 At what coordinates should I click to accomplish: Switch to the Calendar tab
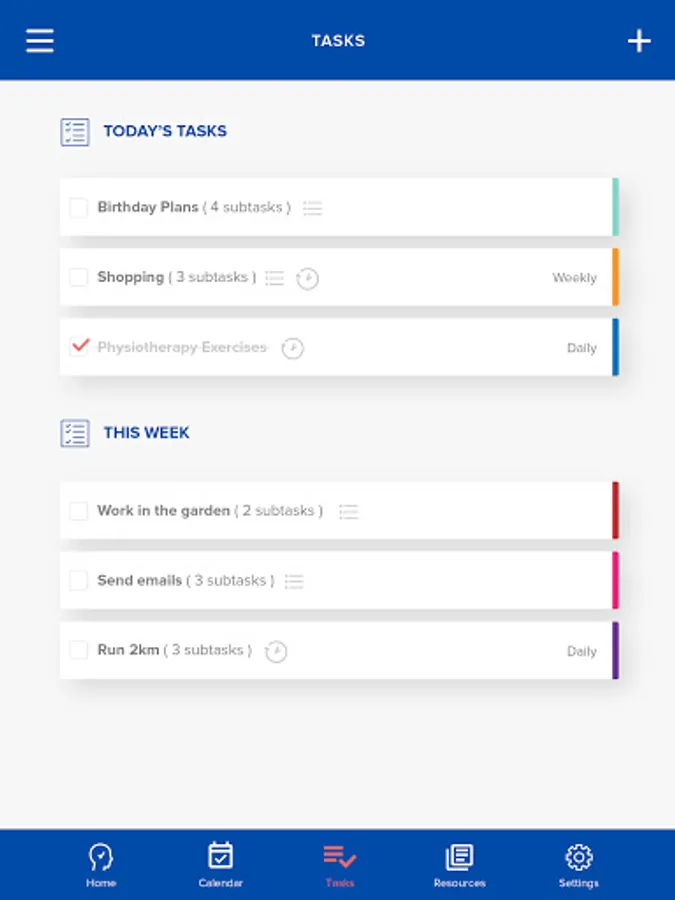click(220, 864)
